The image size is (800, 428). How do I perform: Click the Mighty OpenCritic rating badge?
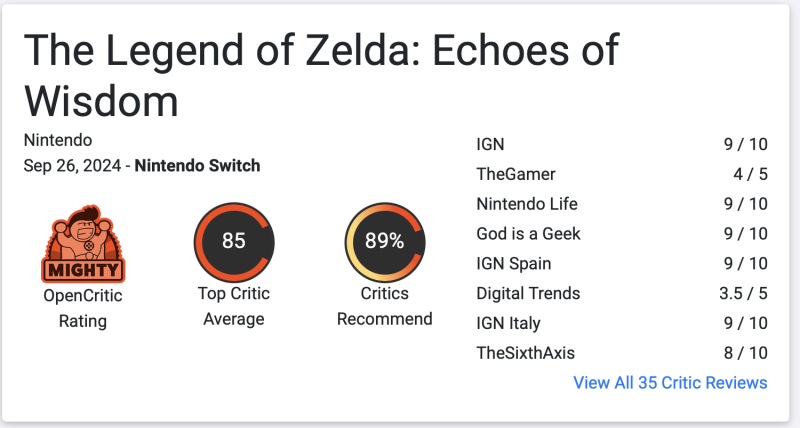[82, 244]
